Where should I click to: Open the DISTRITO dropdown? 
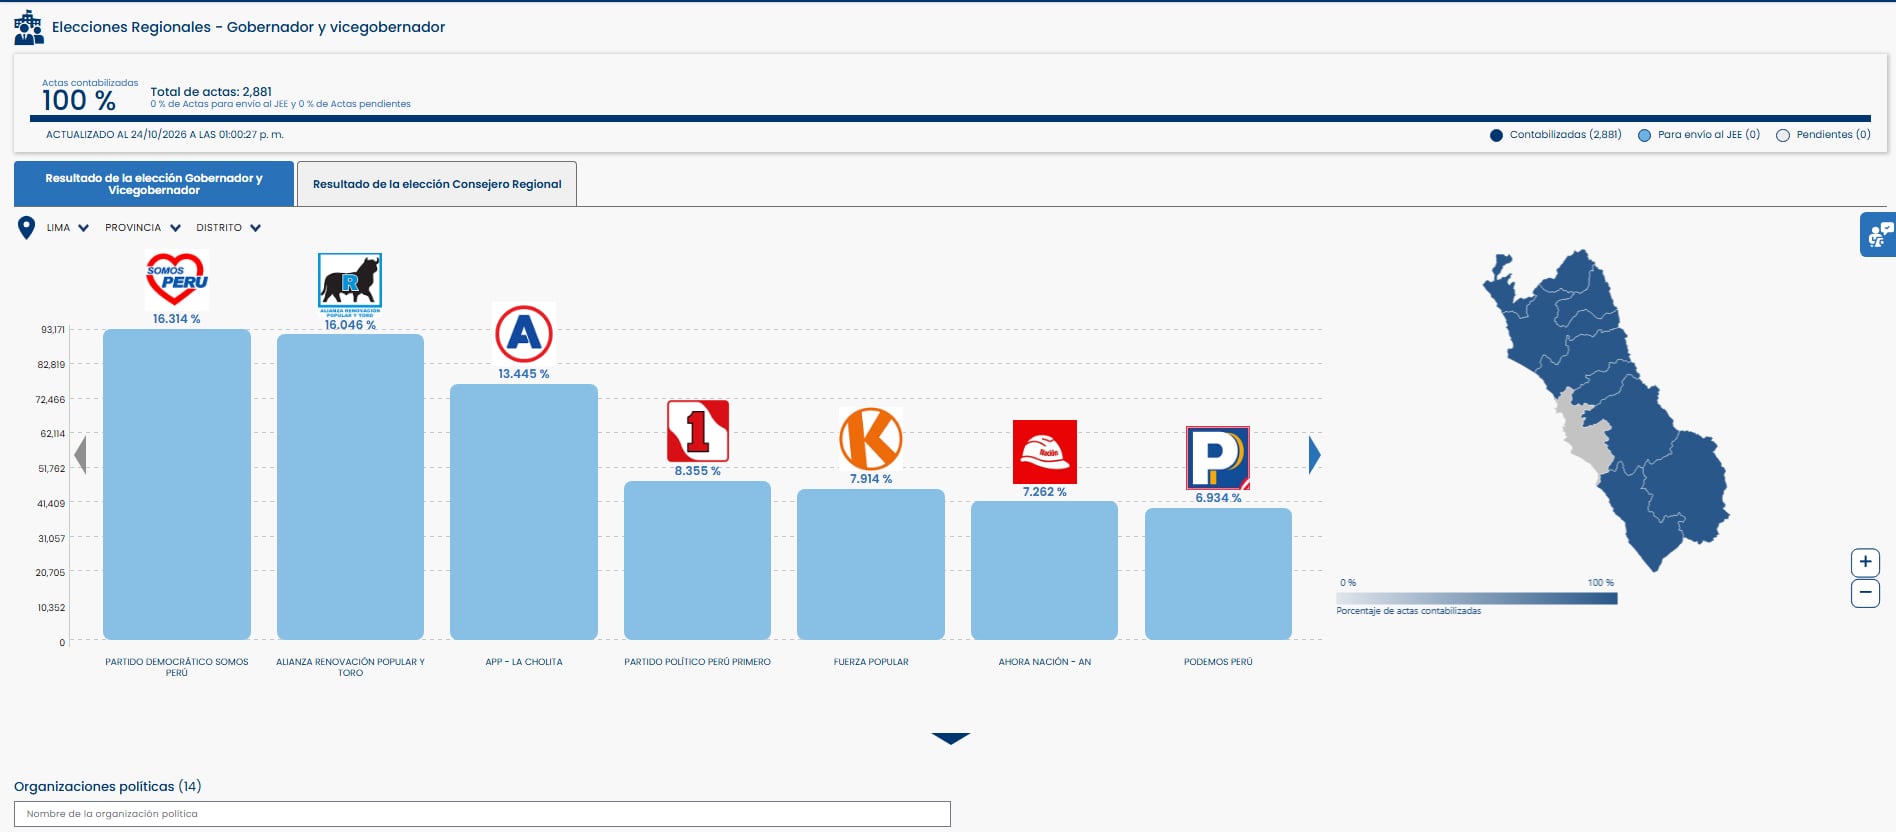tap(229, 228)
